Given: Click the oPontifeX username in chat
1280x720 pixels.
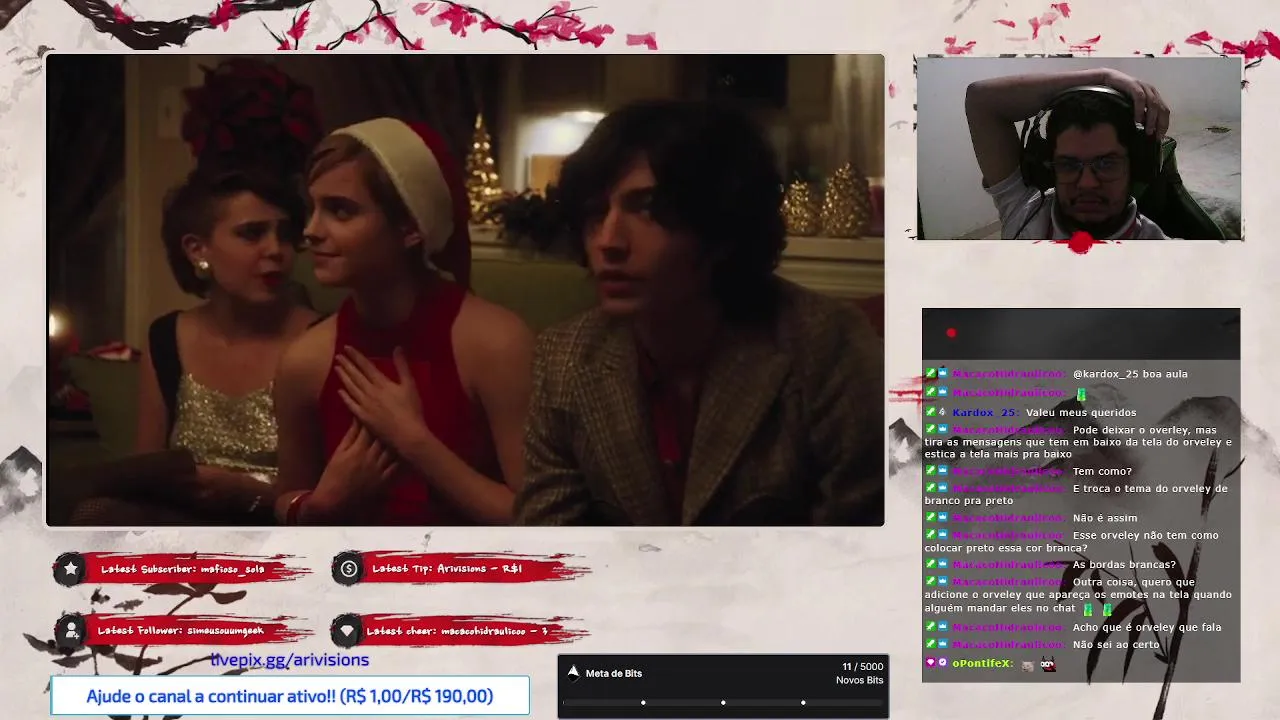Looking at the screenshot, I should click(x=982, y=663).
